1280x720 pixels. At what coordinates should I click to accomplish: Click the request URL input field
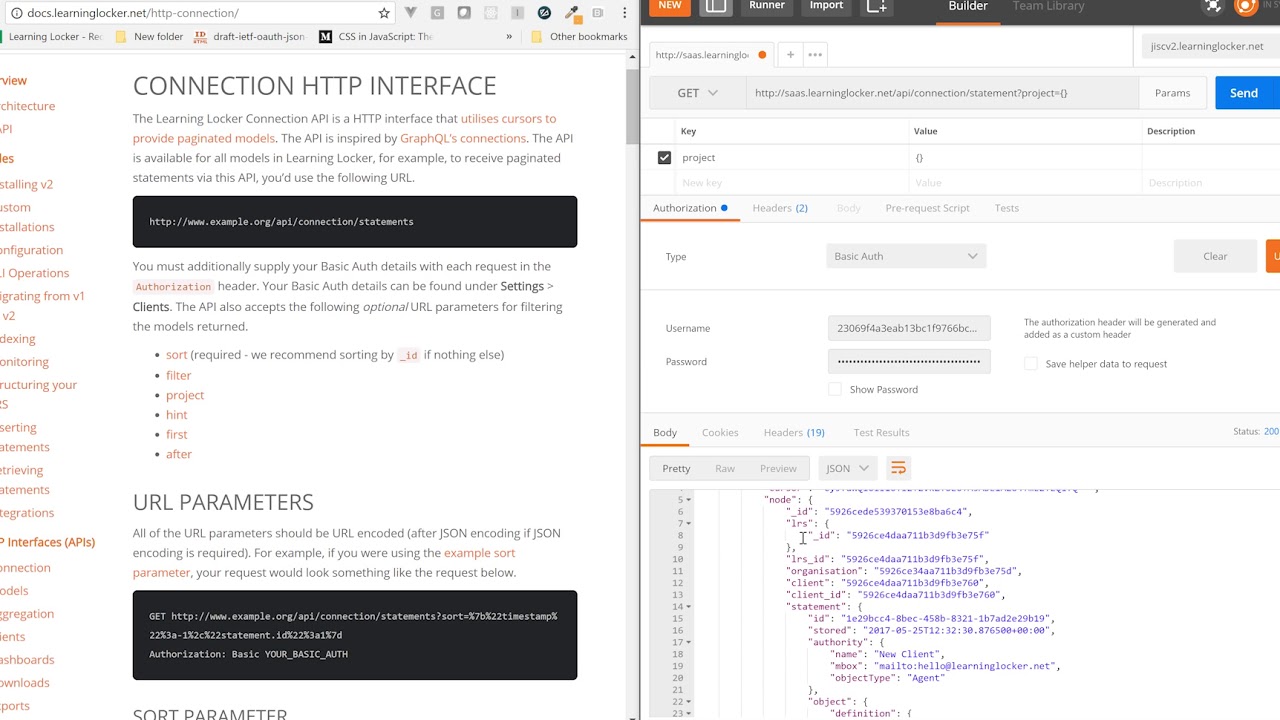942,93
